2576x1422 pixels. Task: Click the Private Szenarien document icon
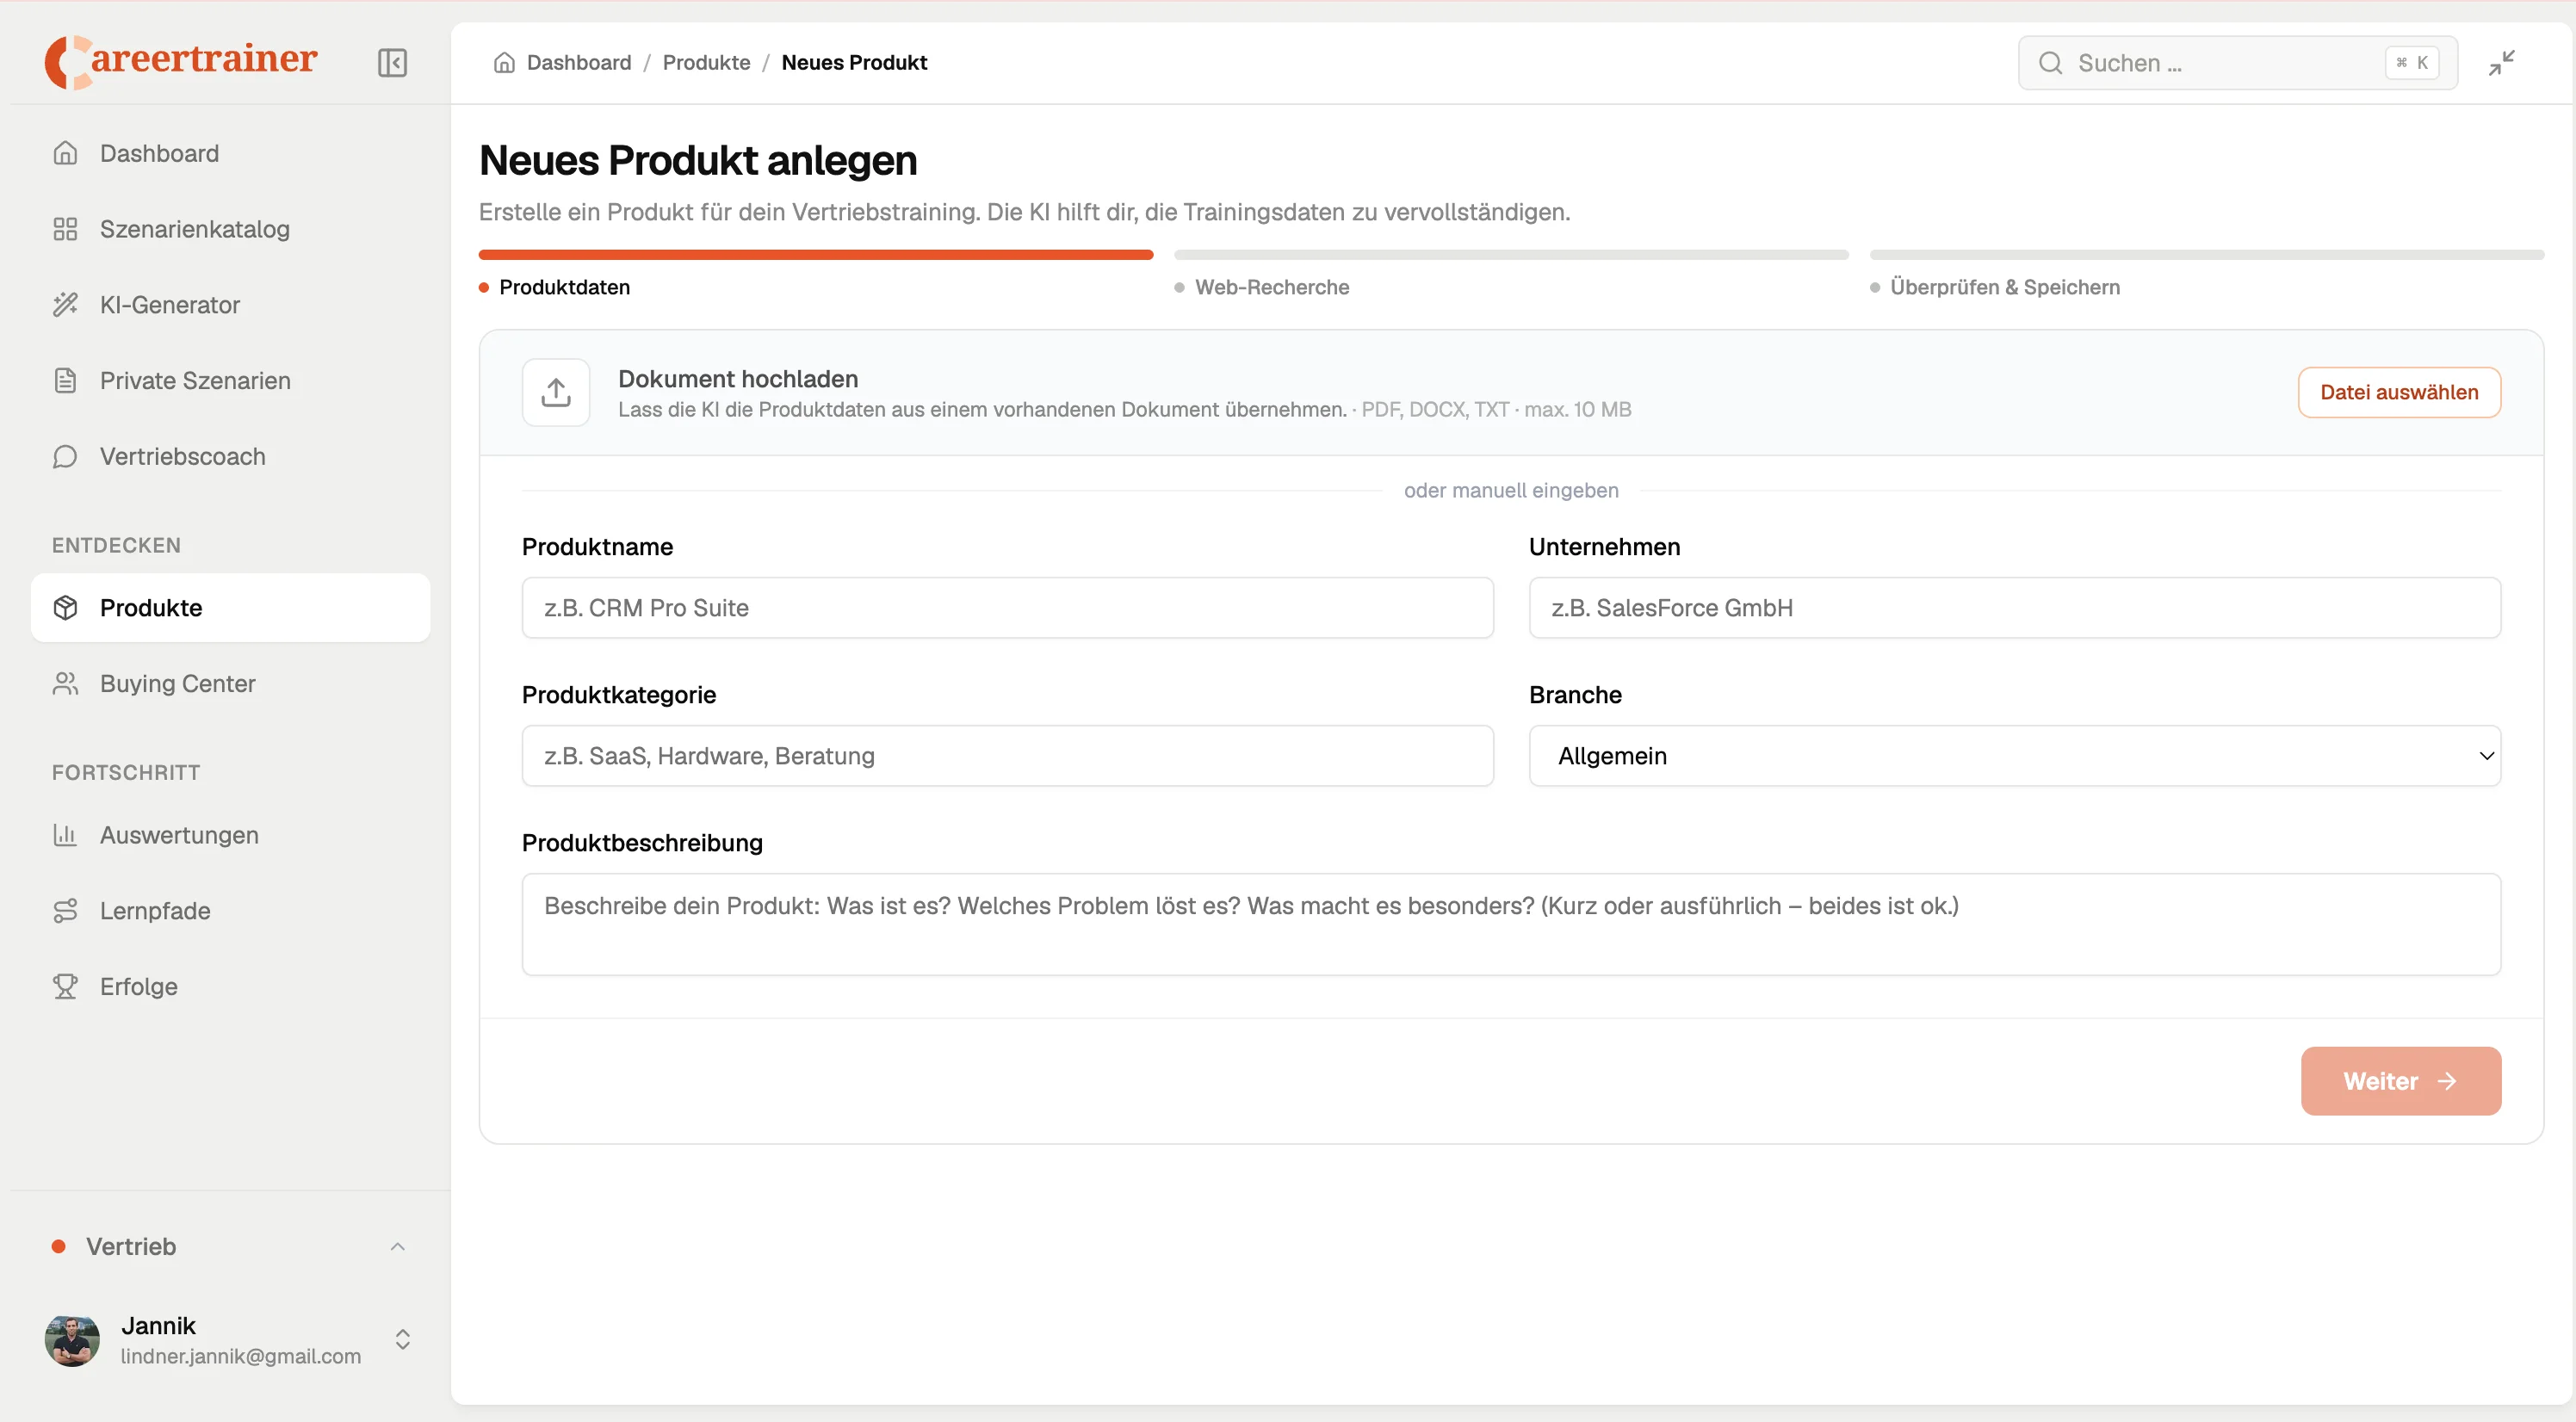pos(65,381)
